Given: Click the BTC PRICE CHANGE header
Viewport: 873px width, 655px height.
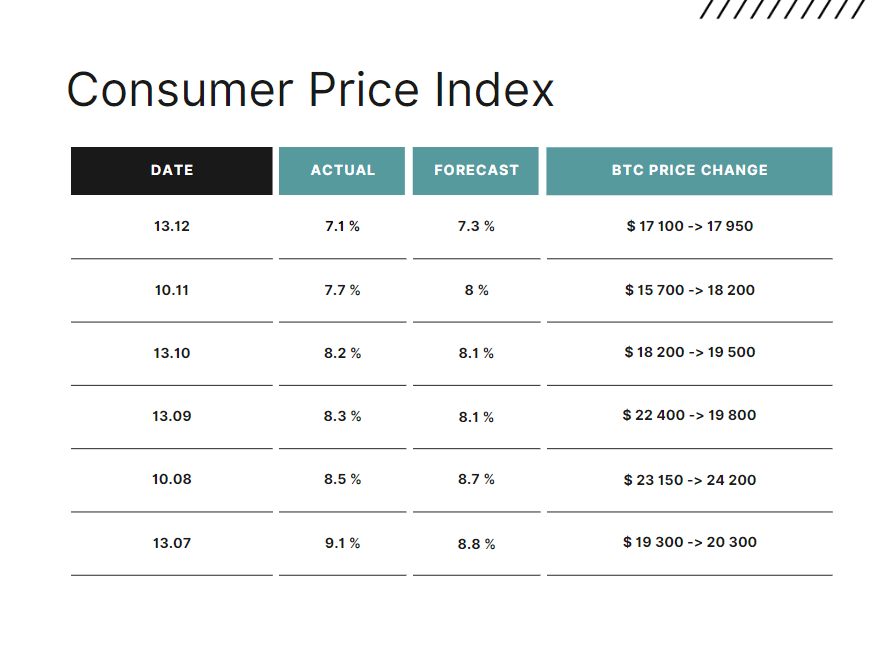Looking at the screenshot, I should (x=689, y=170).
